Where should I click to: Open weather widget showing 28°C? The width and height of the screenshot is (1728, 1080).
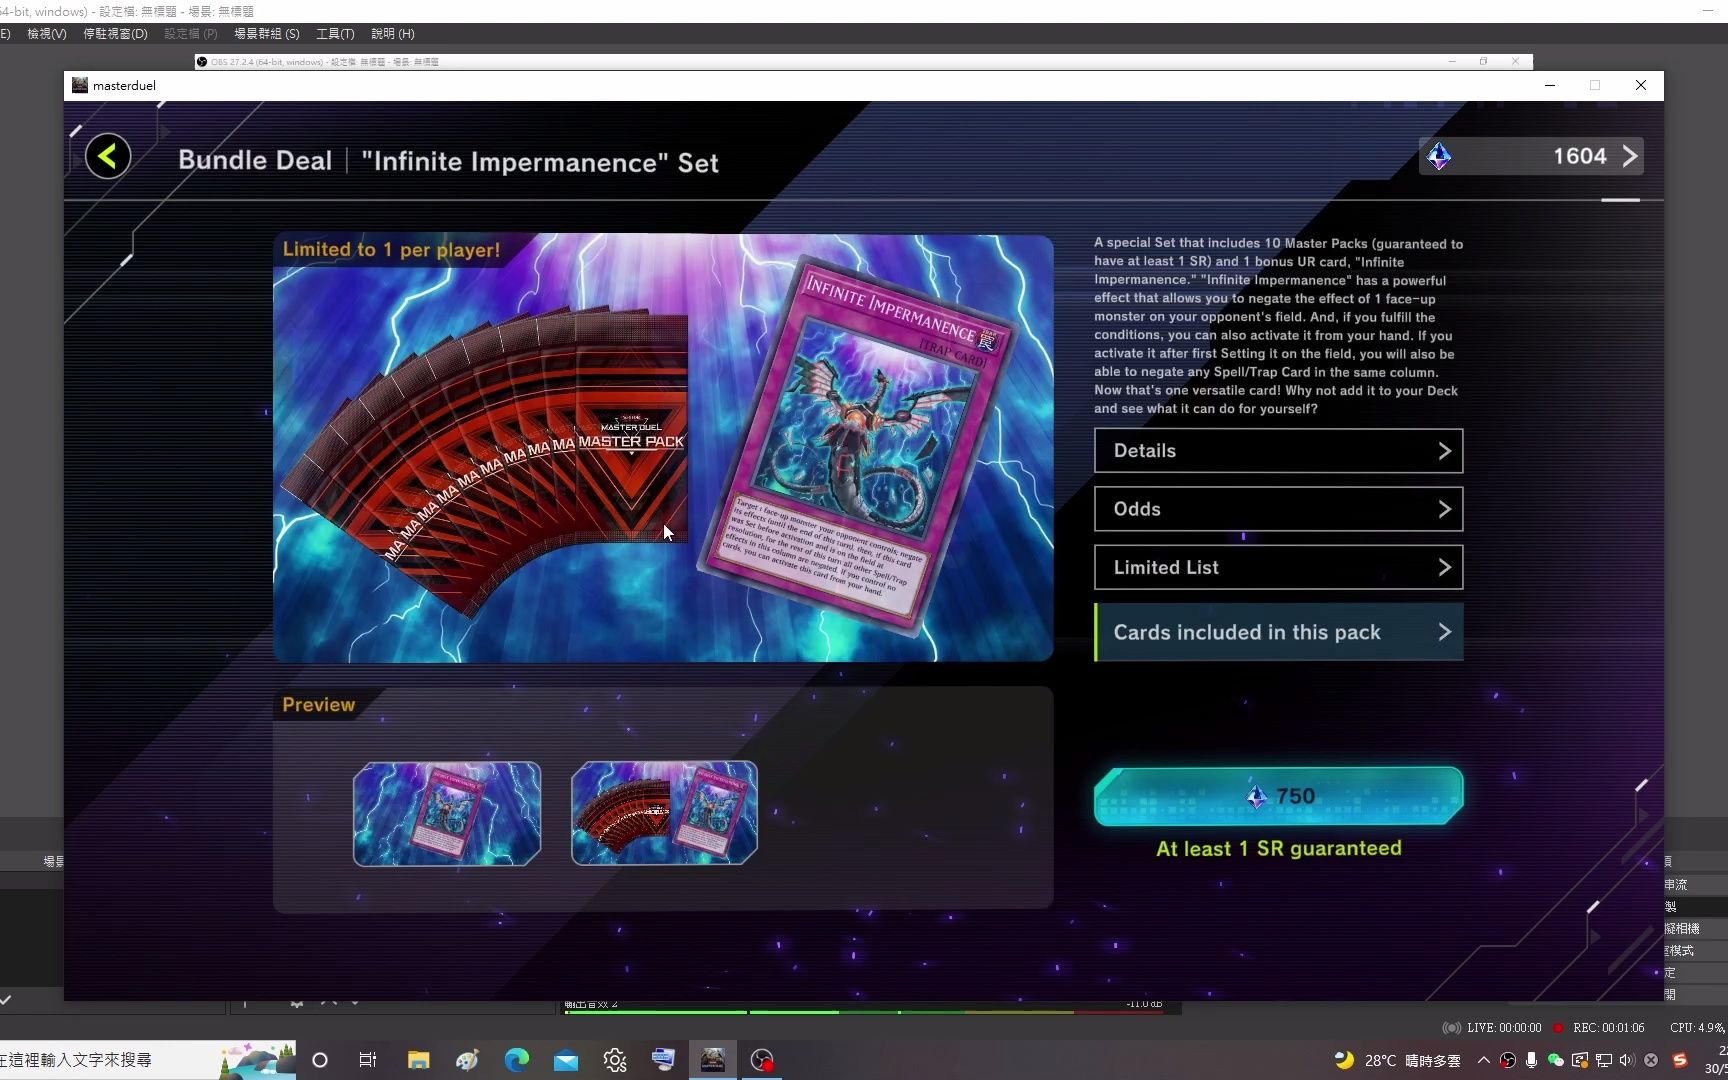point(1397,1060)
